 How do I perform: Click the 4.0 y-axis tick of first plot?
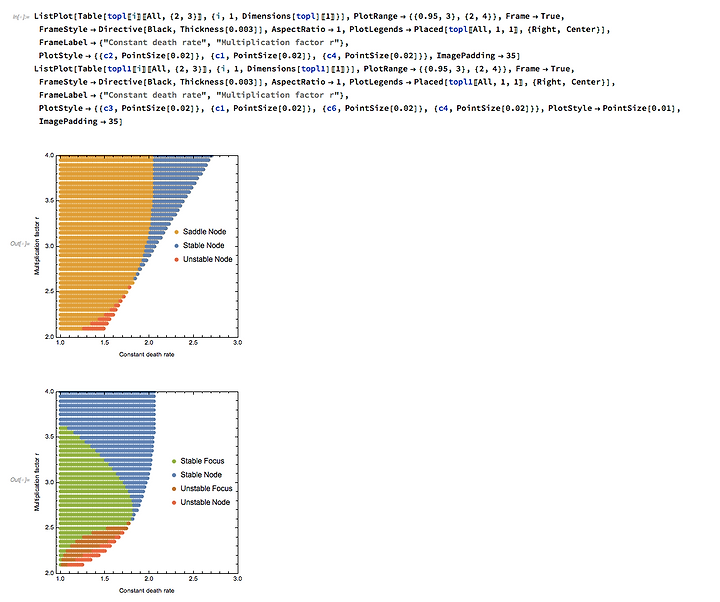coord(49,155)
